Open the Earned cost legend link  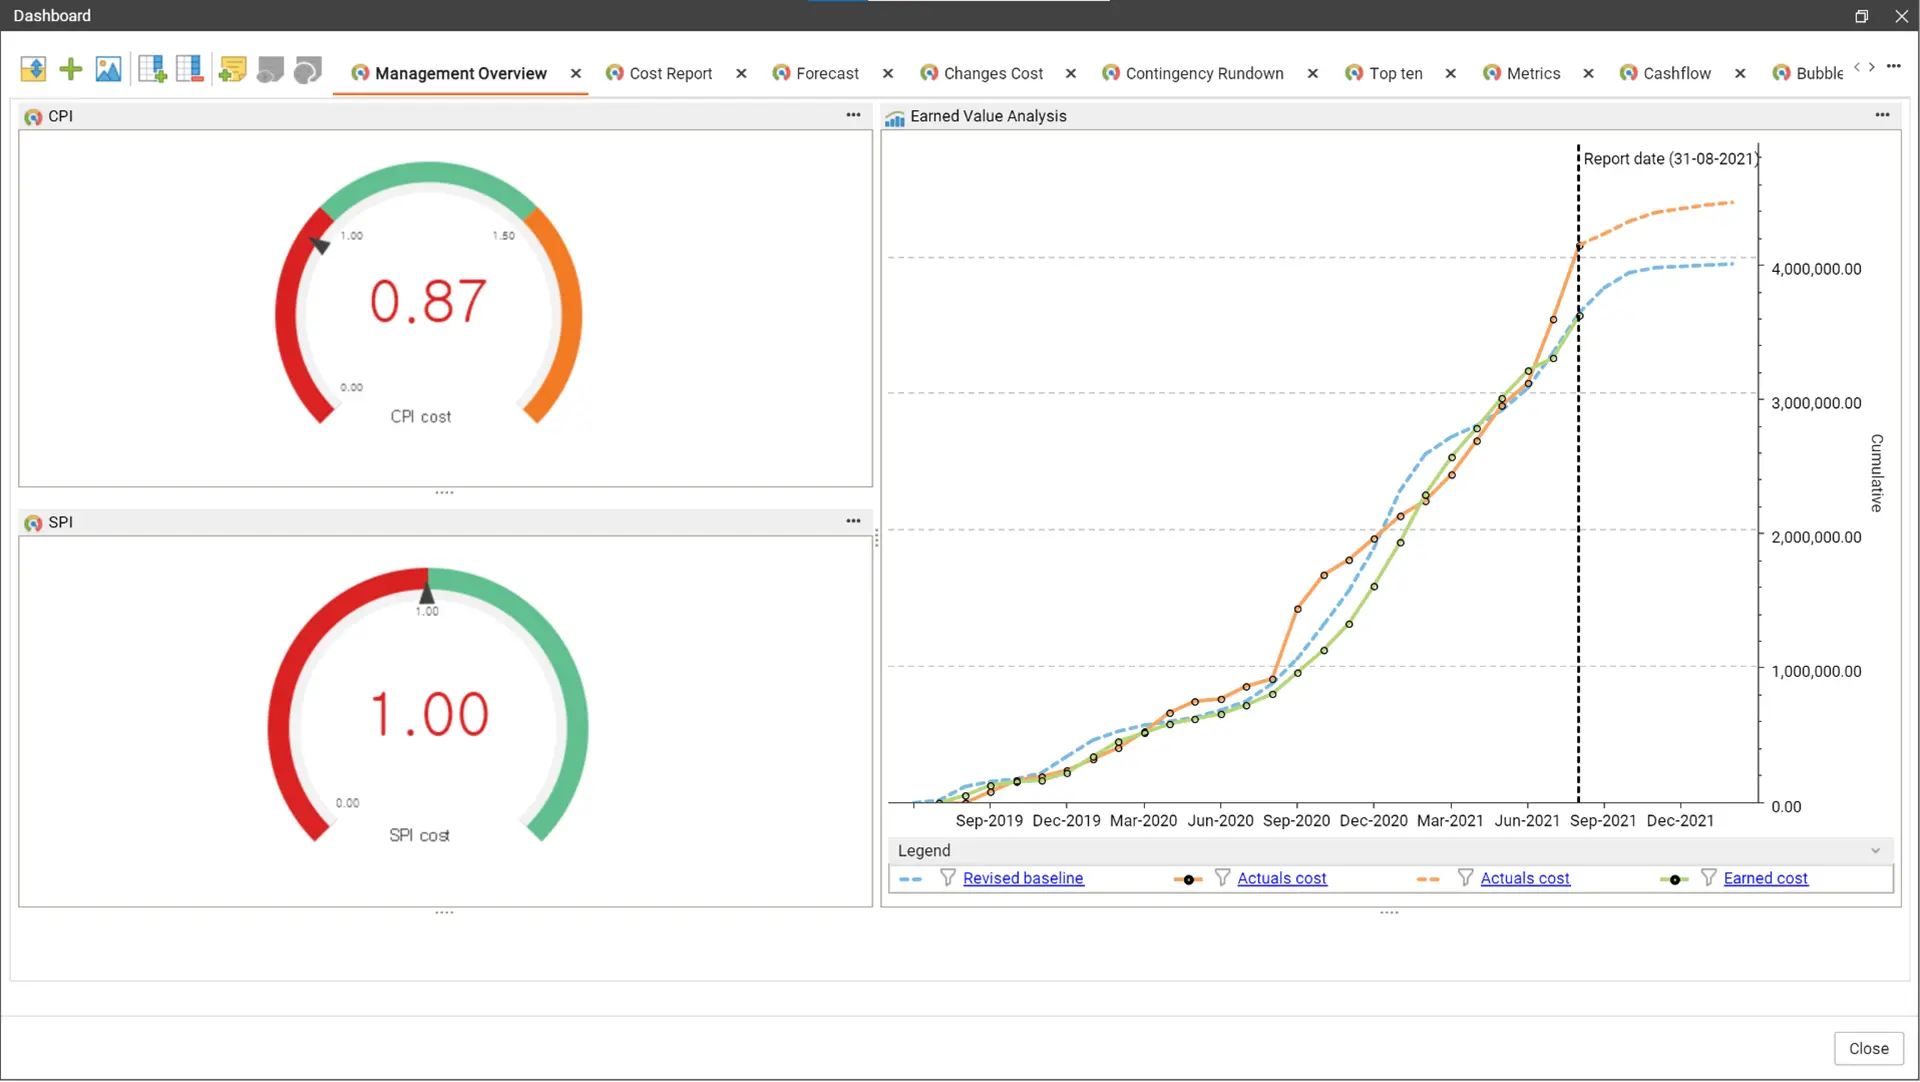(x=1766, y=878)
